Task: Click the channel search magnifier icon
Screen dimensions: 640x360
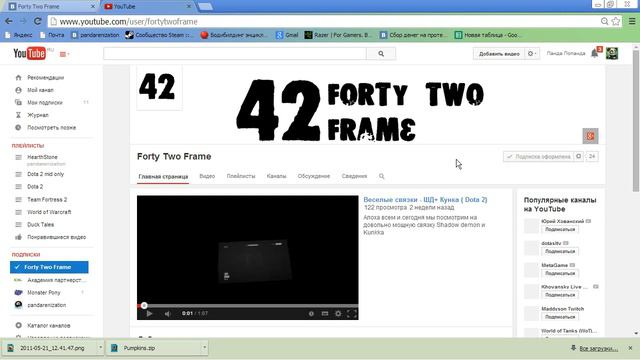Action: pos(381,176)
